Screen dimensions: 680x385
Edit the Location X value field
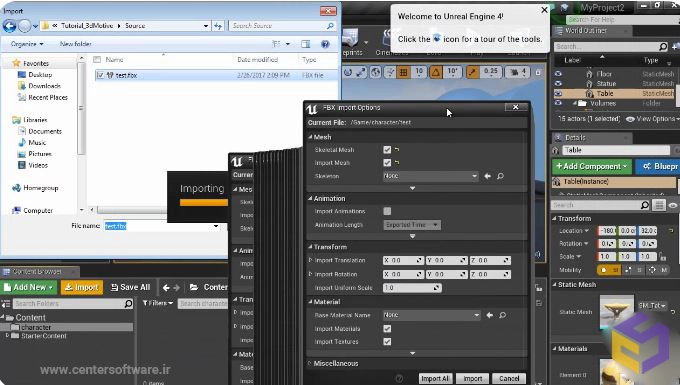pos(607,231)
